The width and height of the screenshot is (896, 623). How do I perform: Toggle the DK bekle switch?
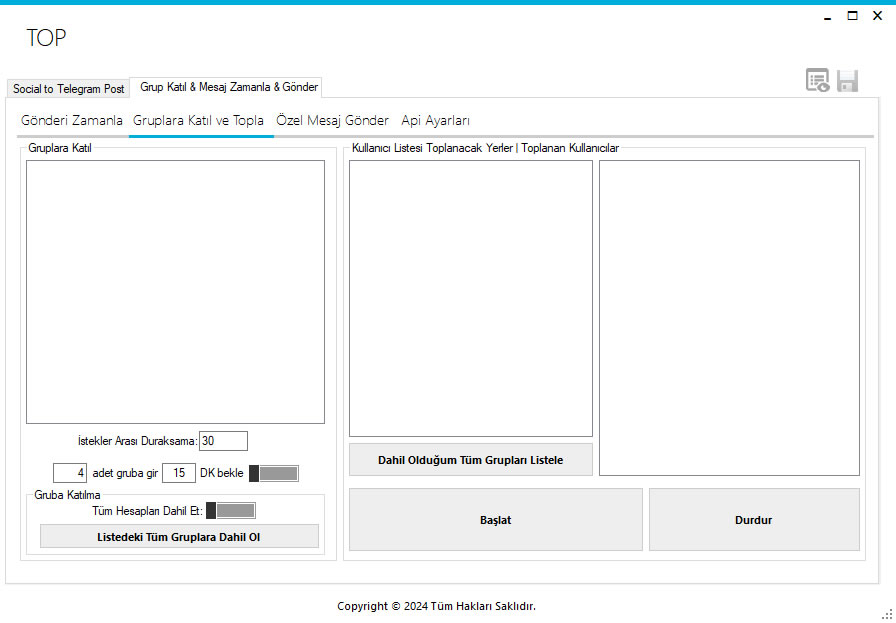(274, 473)
